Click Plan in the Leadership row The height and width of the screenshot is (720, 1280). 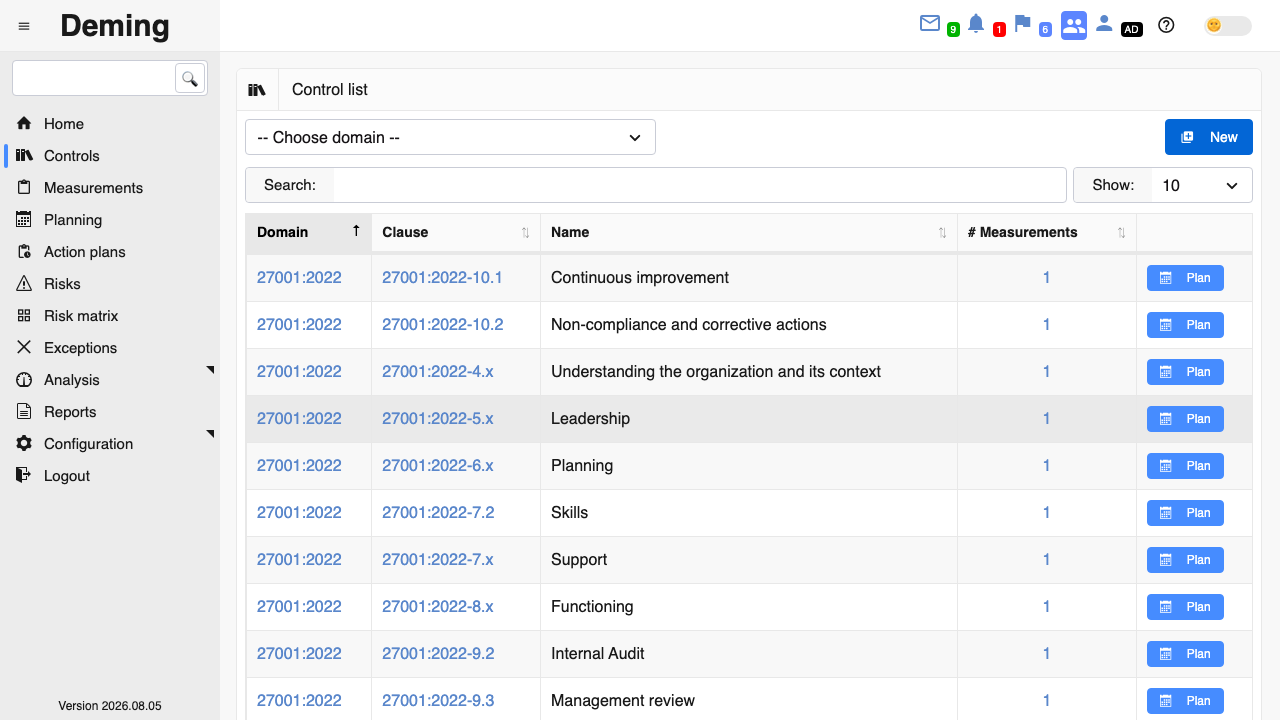click(x=1185, y=419)
